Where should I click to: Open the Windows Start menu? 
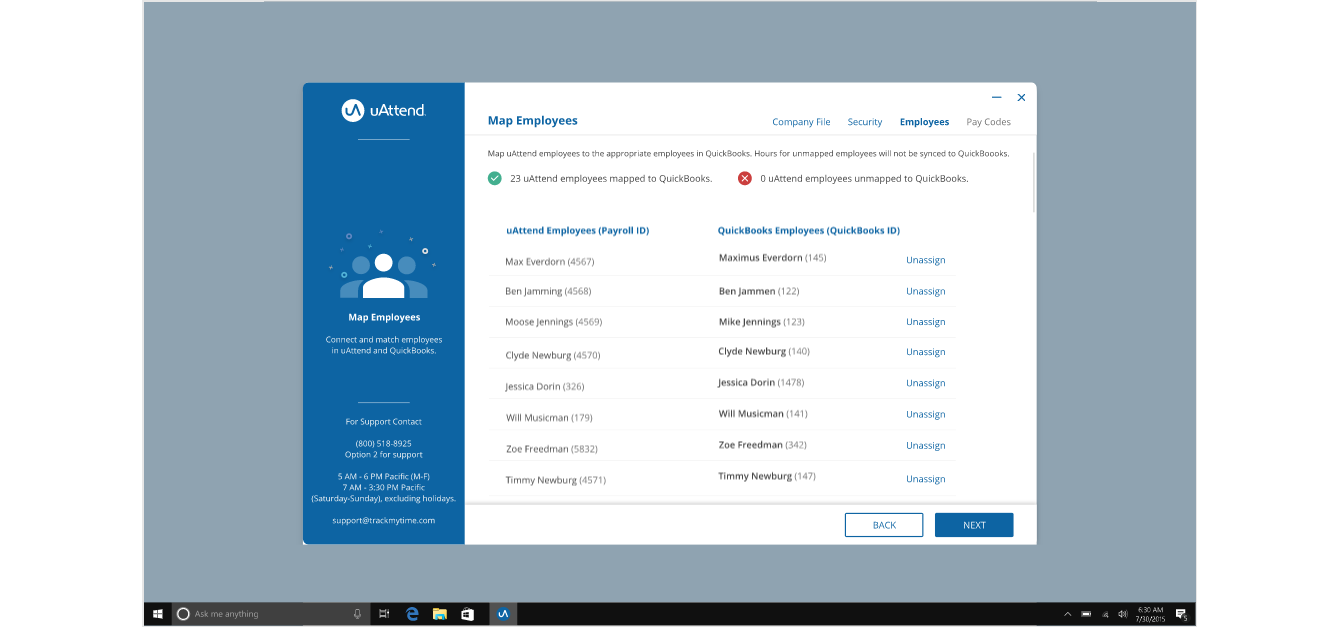[x=158, y=614]
